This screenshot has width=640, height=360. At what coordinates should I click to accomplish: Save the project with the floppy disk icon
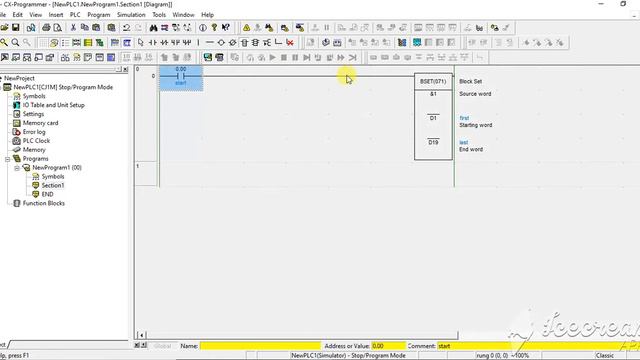(x=16, y=28)
